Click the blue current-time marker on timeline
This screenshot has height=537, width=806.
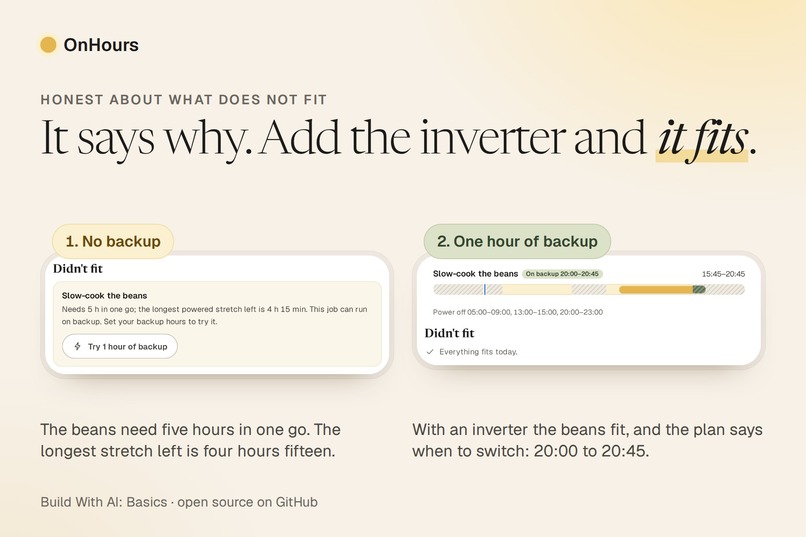484,289
